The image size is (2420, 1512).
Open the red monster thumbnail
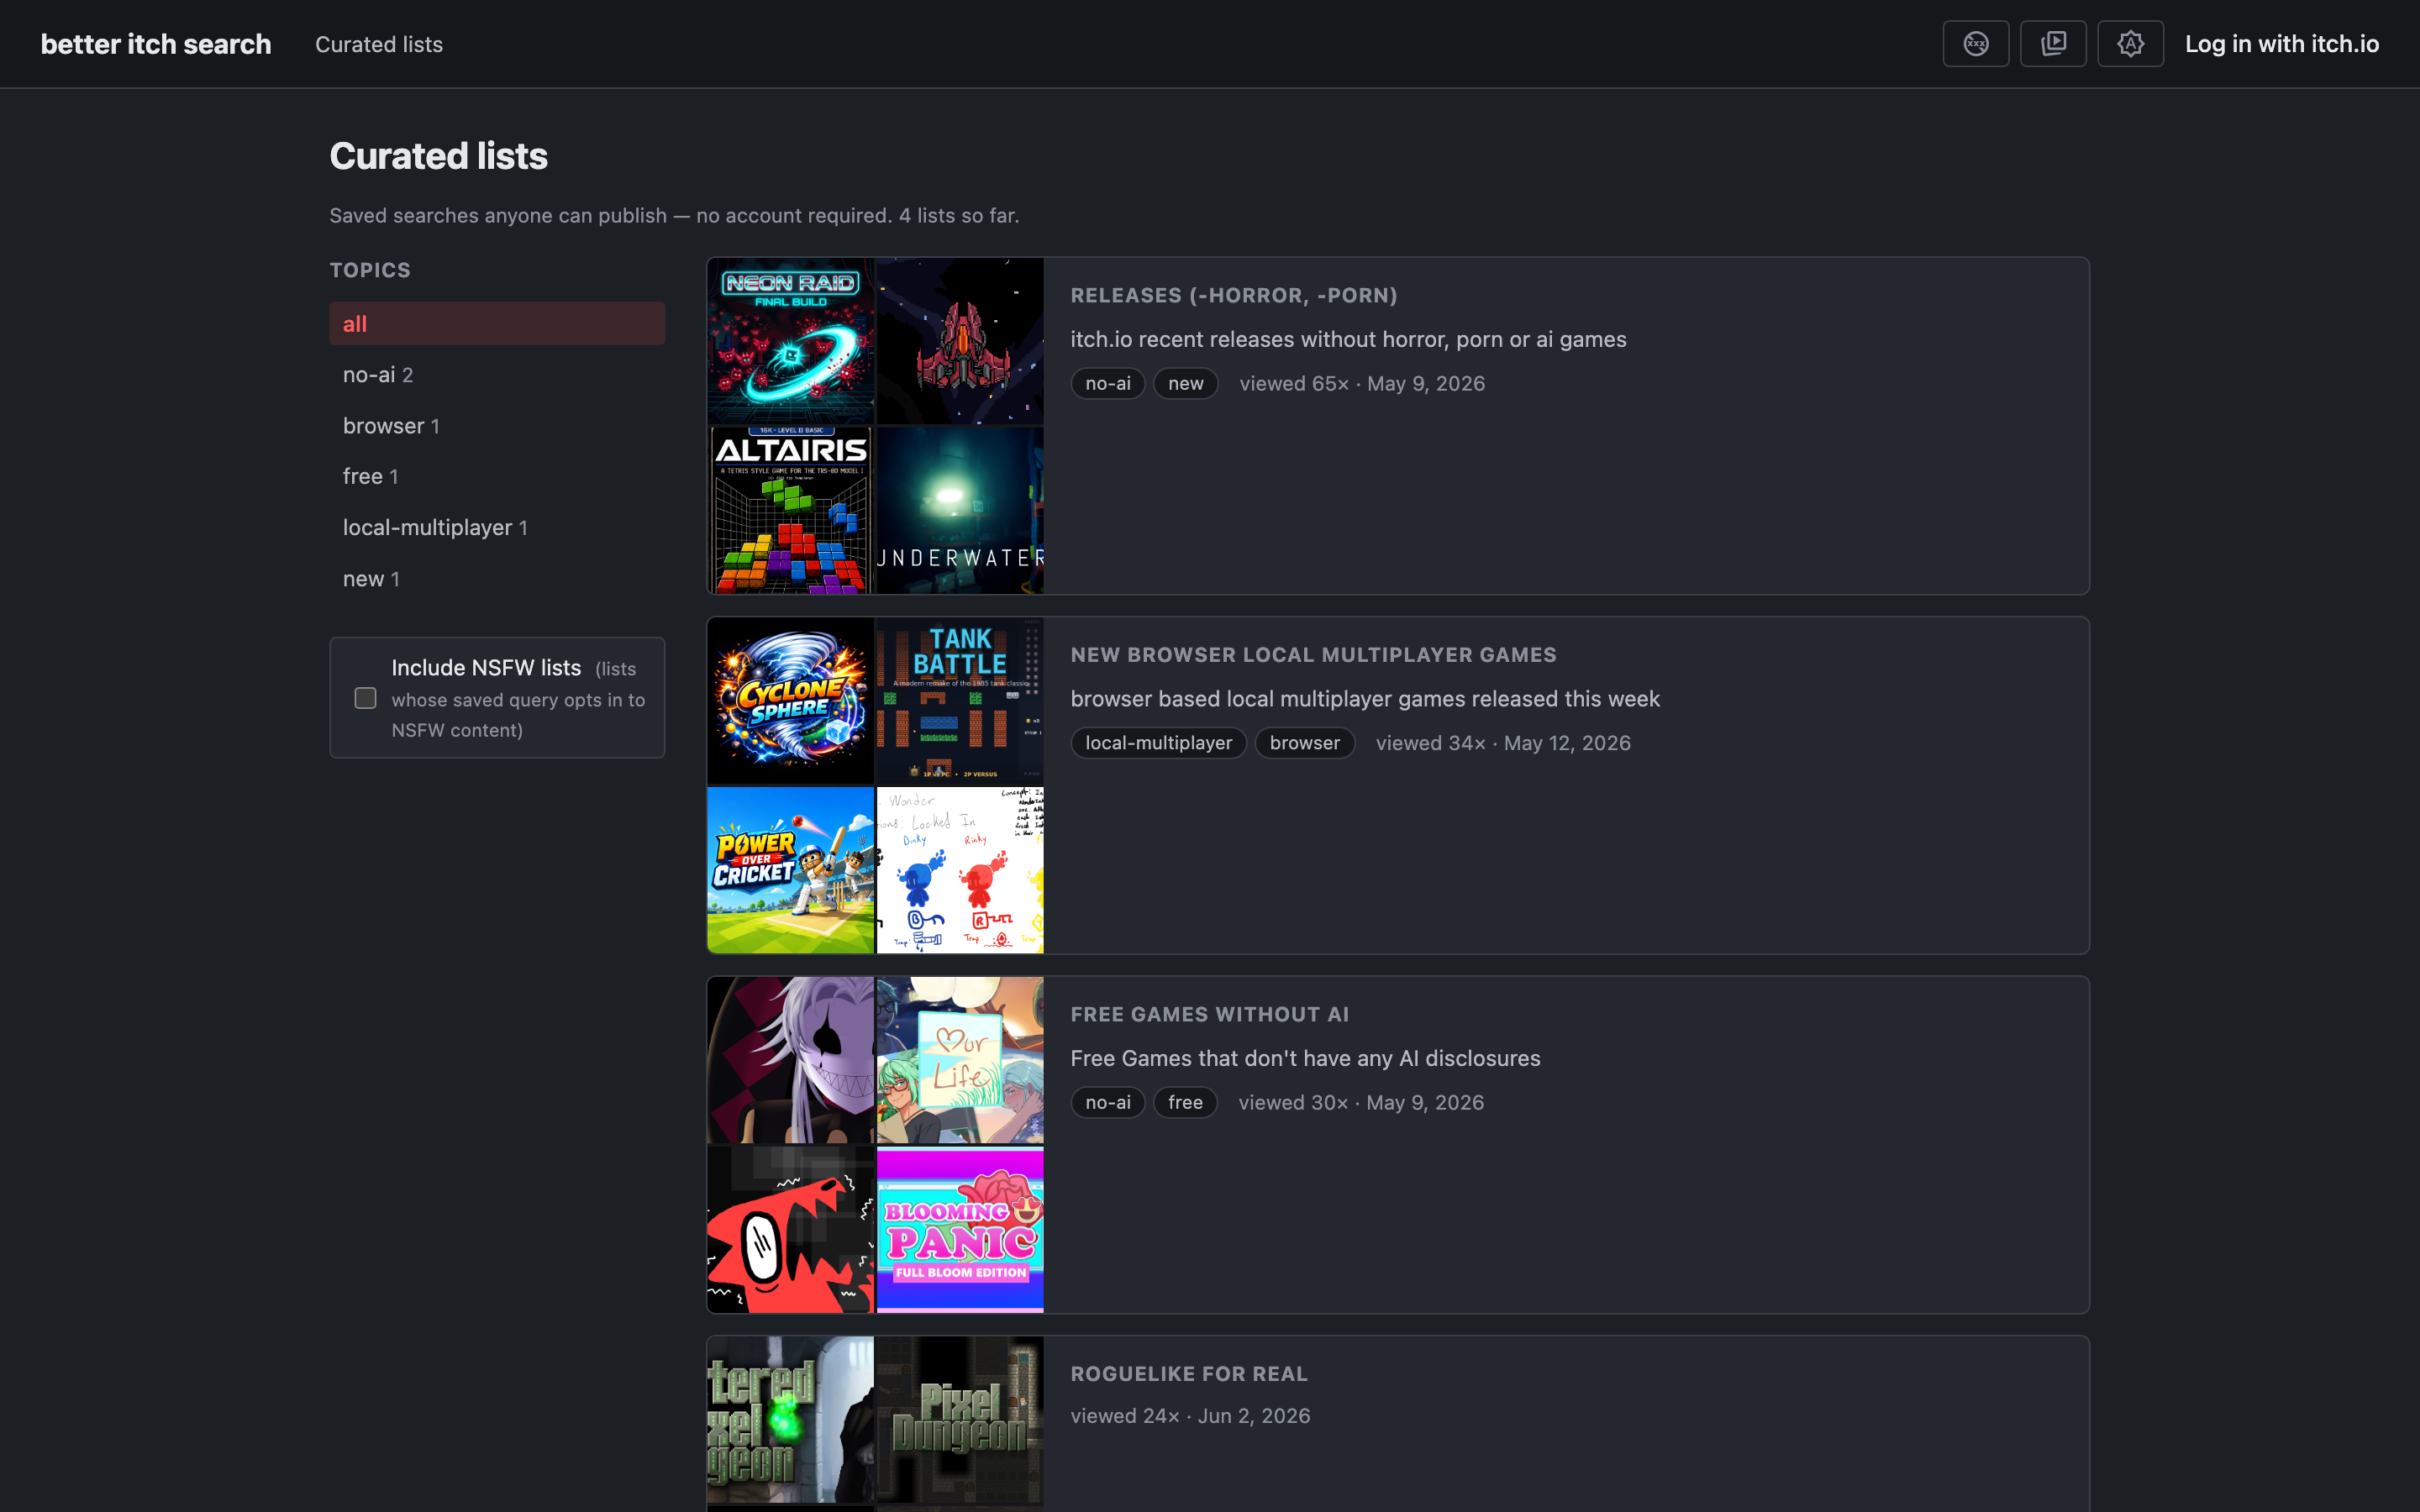(x=790, y=1229)
